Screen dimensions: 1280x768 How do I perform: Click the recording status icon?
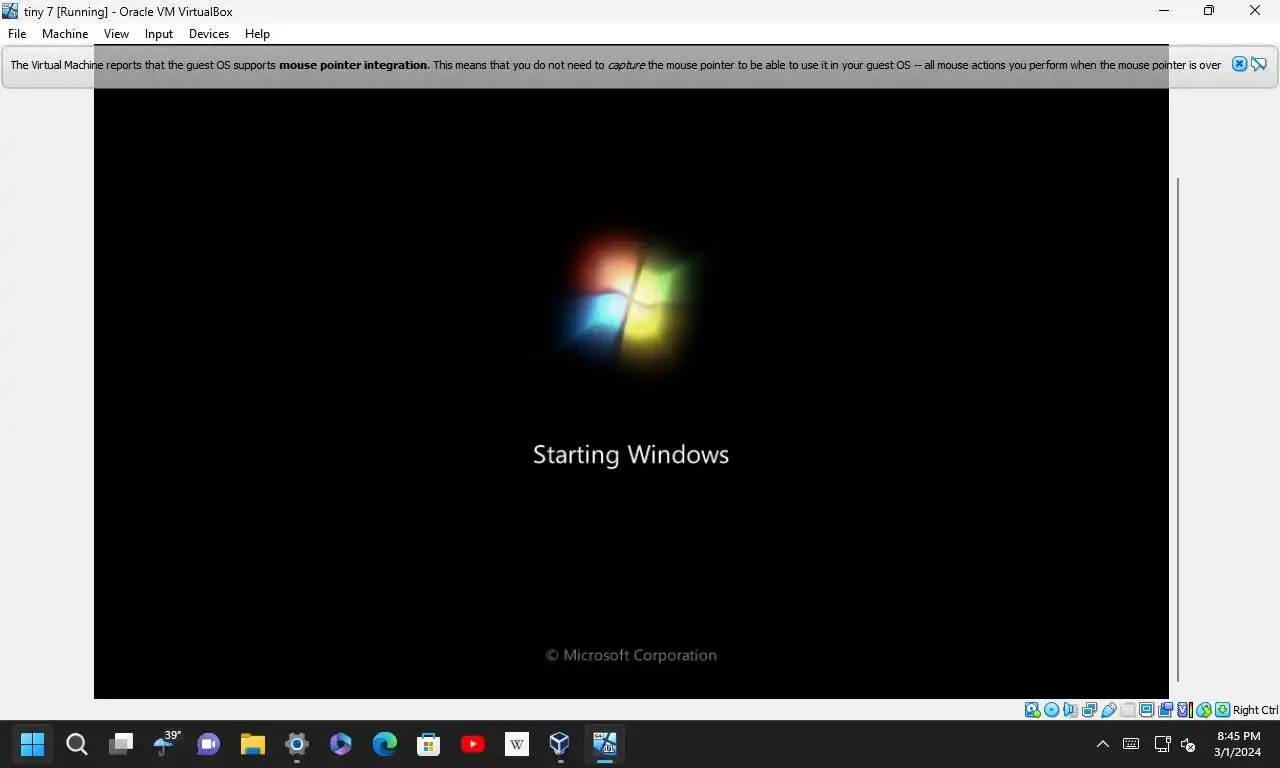(1165, 710)
